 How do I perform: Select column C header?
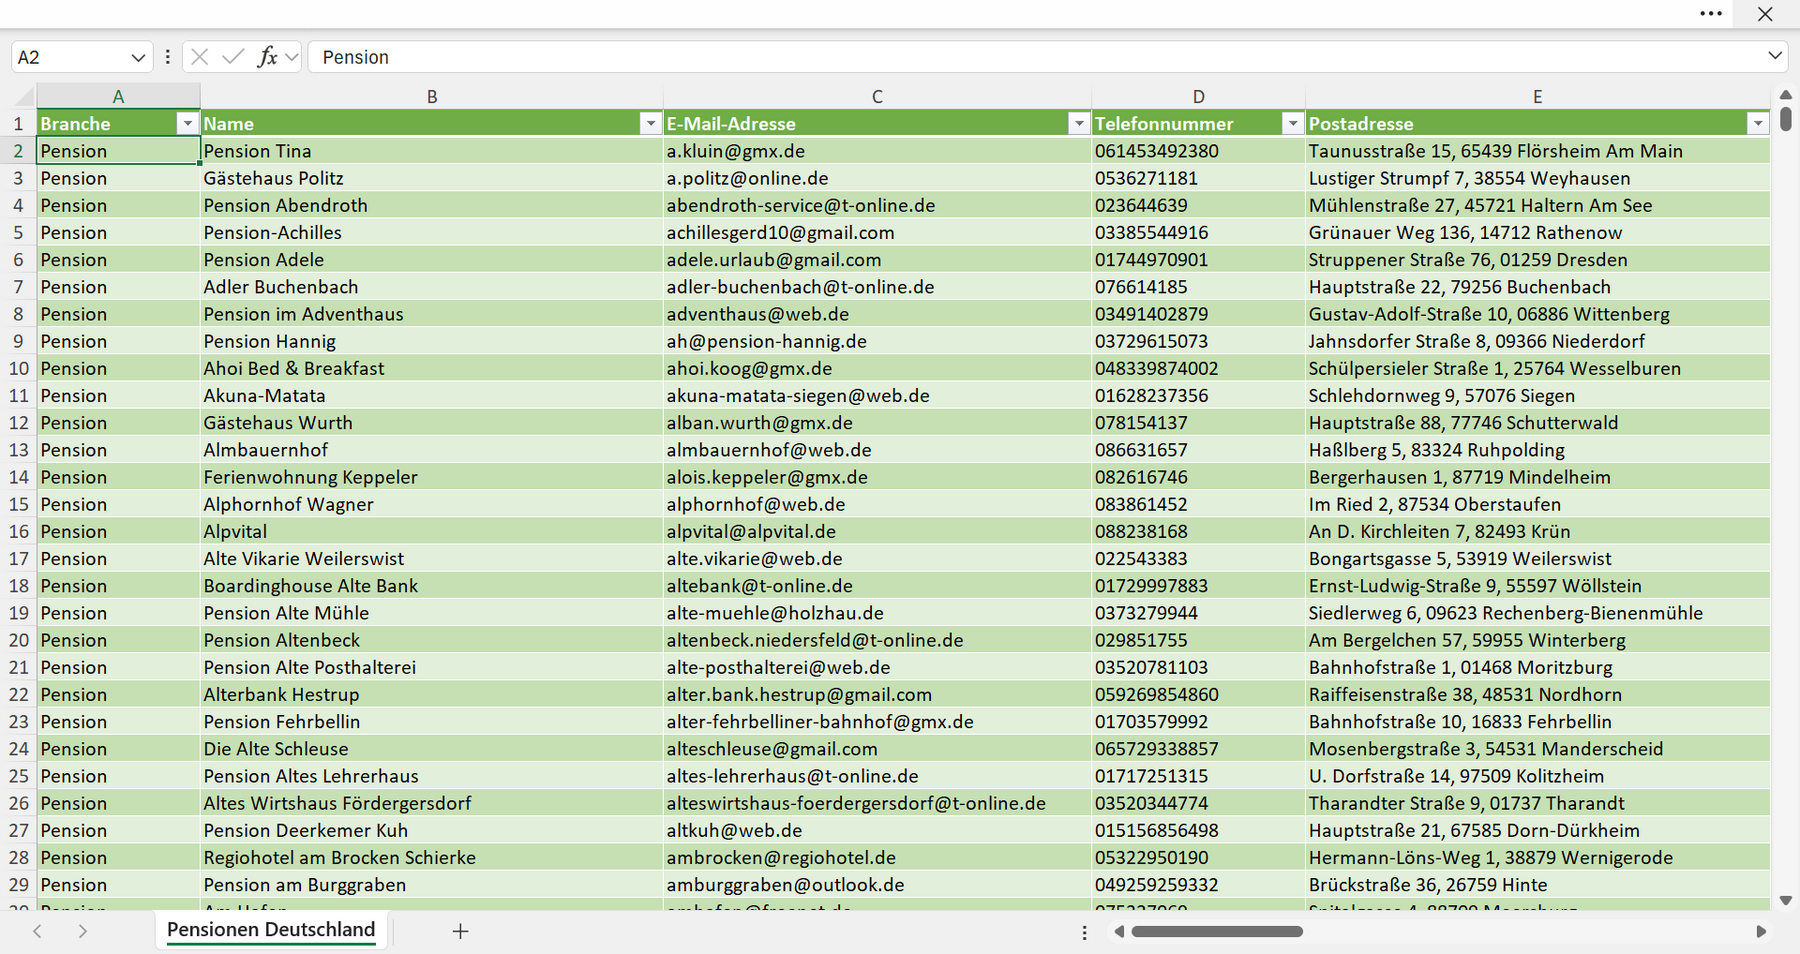point(877,96)
